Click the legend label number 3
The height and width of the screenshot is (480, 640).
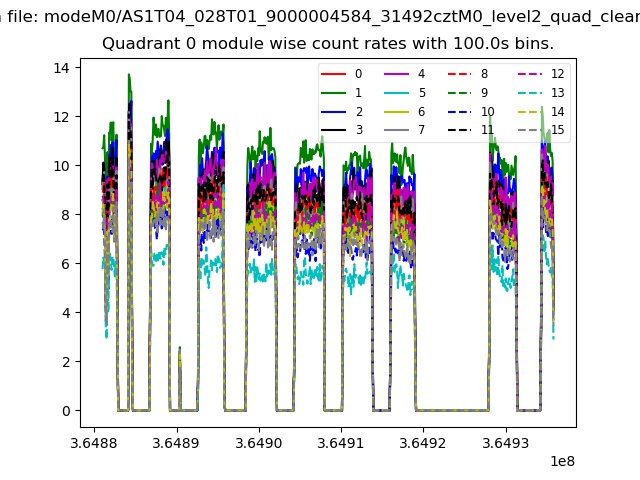tap(358, 131)
